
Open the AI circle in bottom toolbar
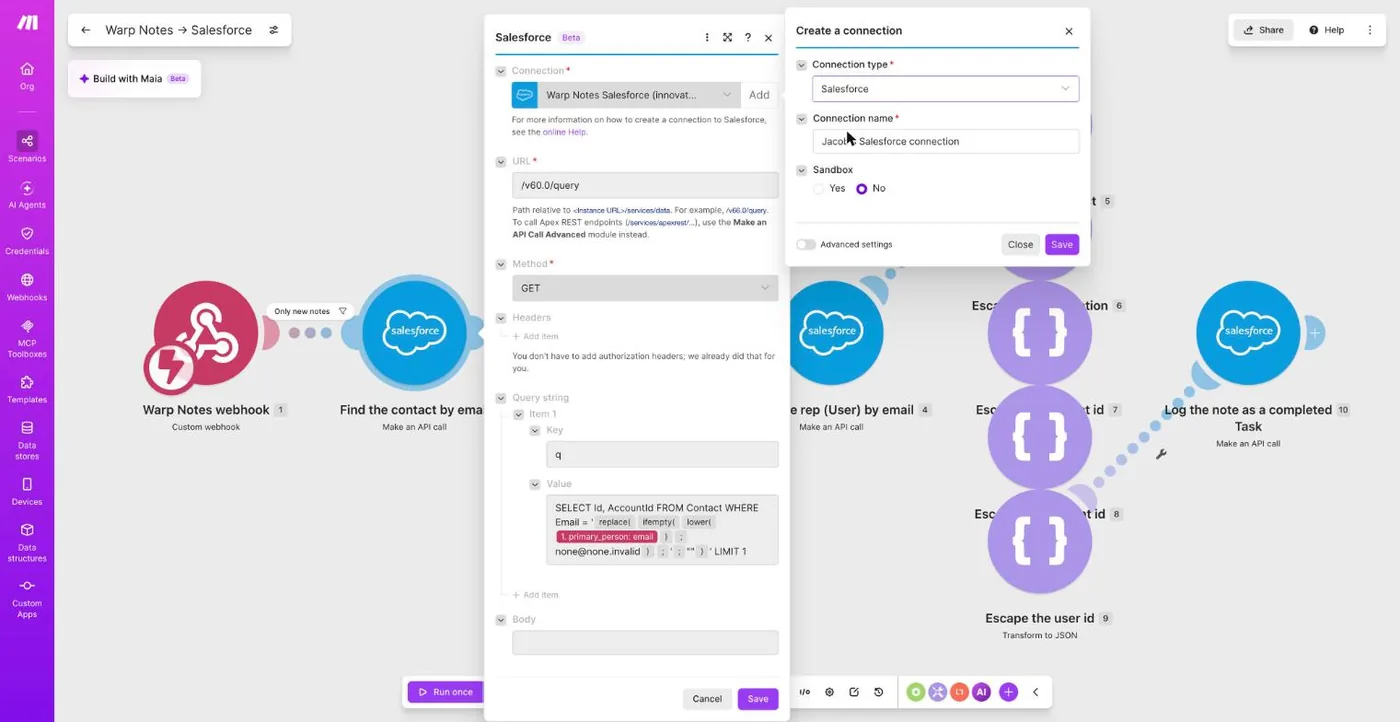pos(981,692)
